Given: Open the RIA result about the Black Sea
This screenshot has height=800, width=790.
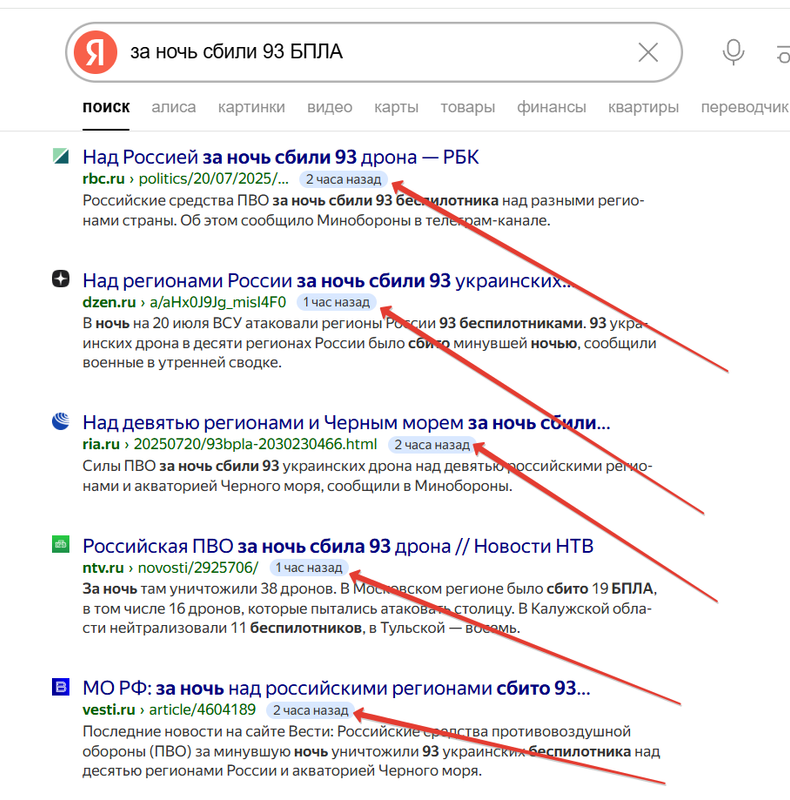Looking at the screenshot, I should tap(347, 423).
